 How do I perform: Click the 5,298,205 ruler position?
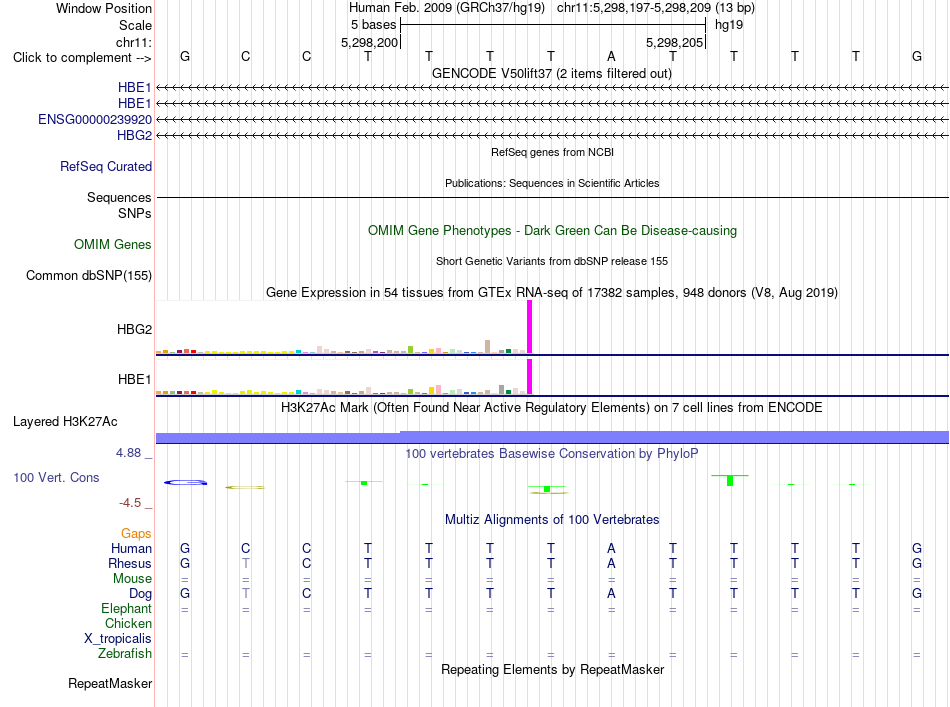pos(674,42)
